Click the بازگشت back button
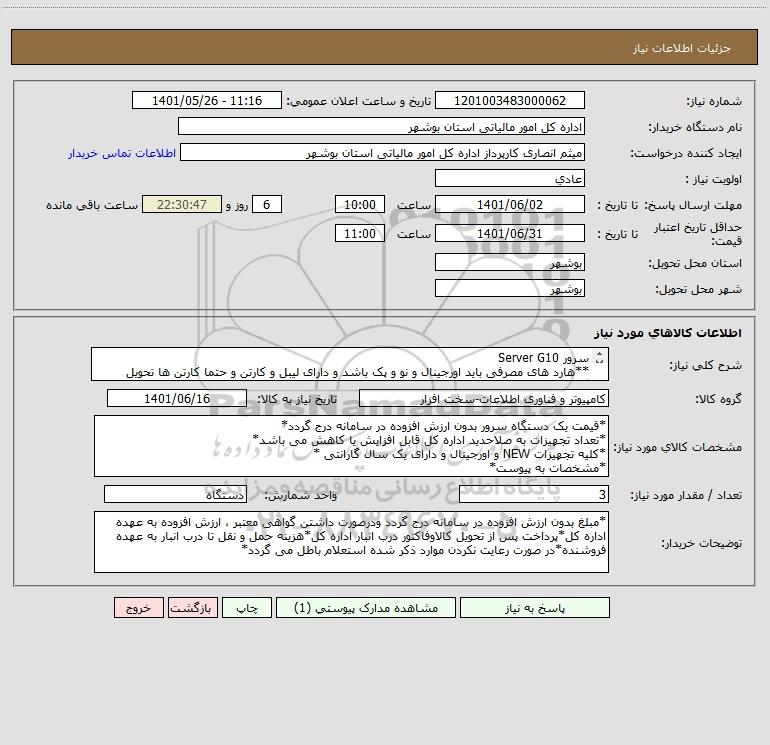Image resolution: width=770 pixels, height=745 pixels. (192, 608)
